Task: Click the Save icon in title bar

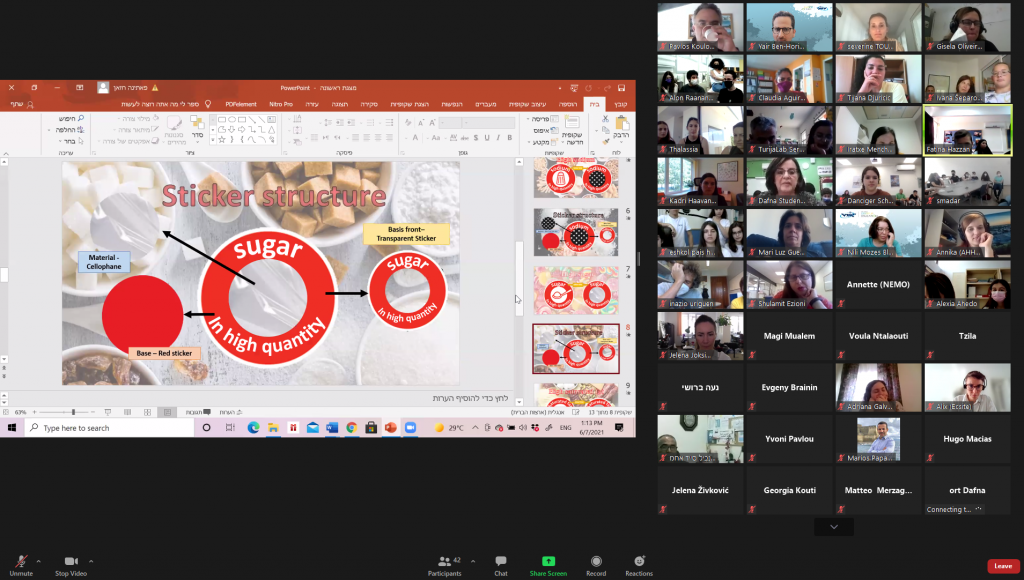Action: click(x=621, y=88)
